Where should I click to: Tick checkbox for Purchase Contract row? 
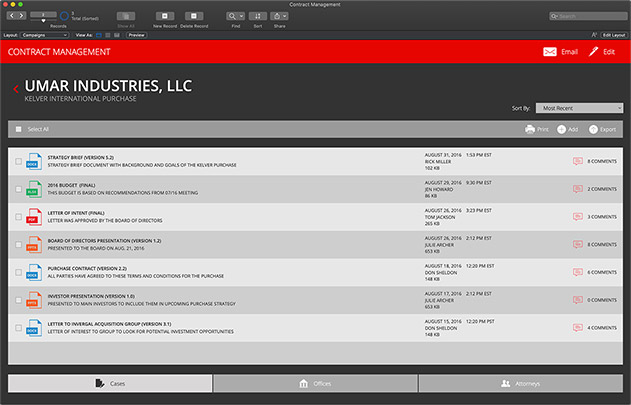click(18, 272)
